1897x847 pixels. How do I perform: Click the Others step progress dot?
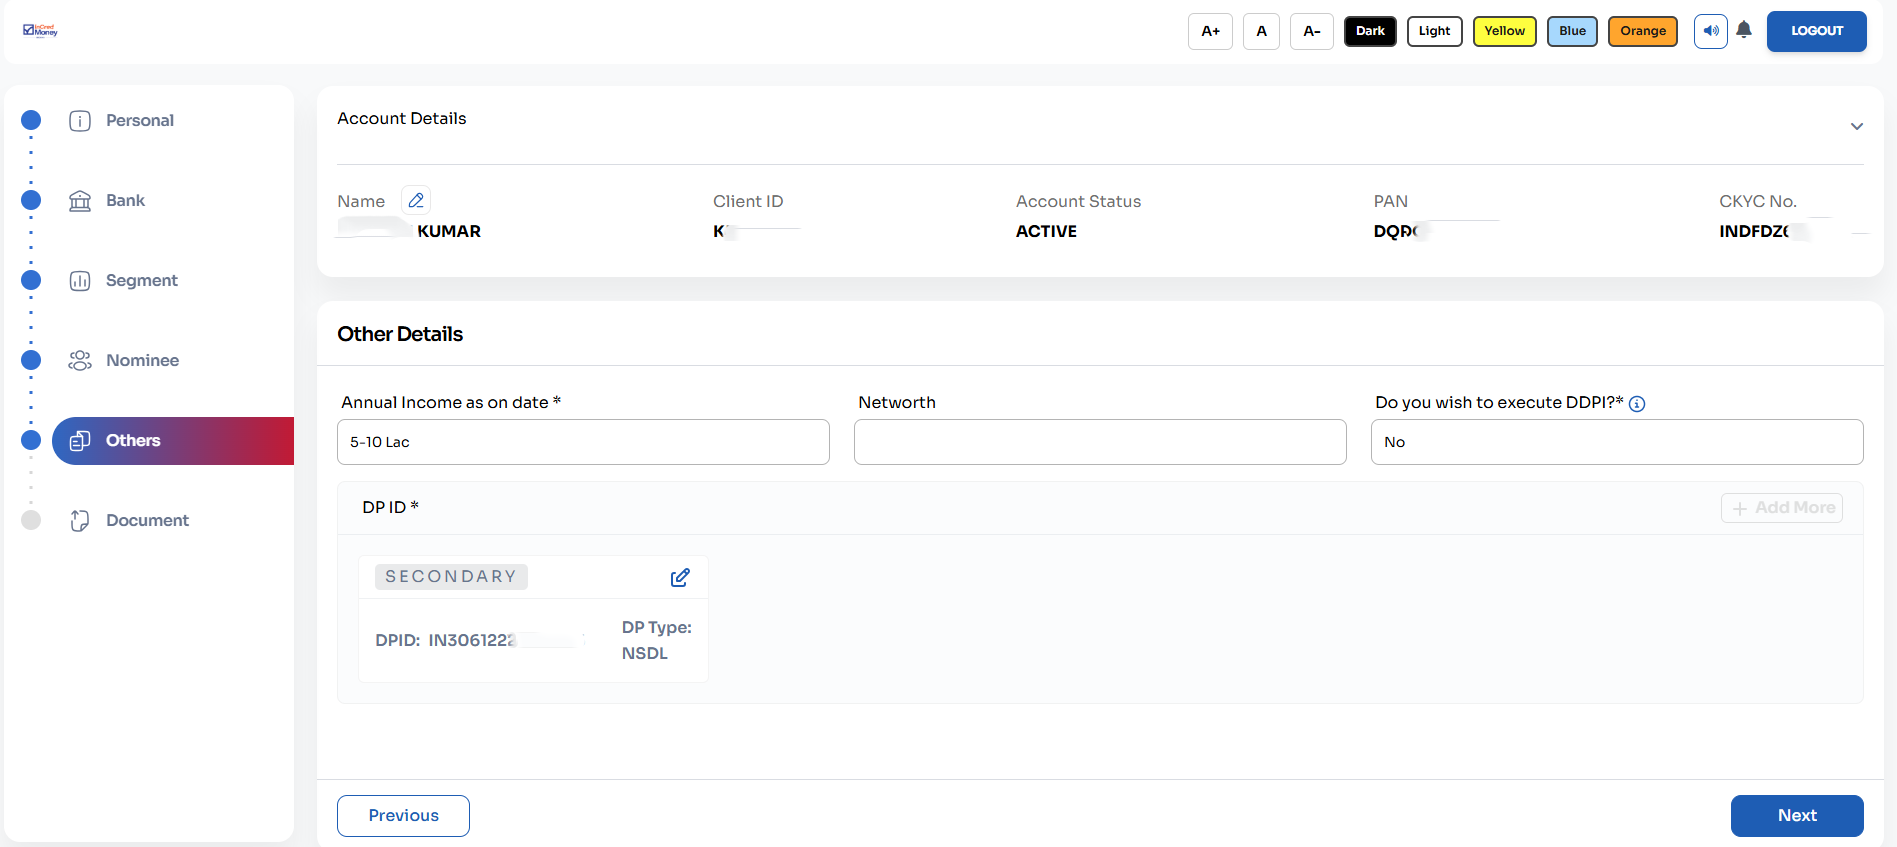click(31, 440)
